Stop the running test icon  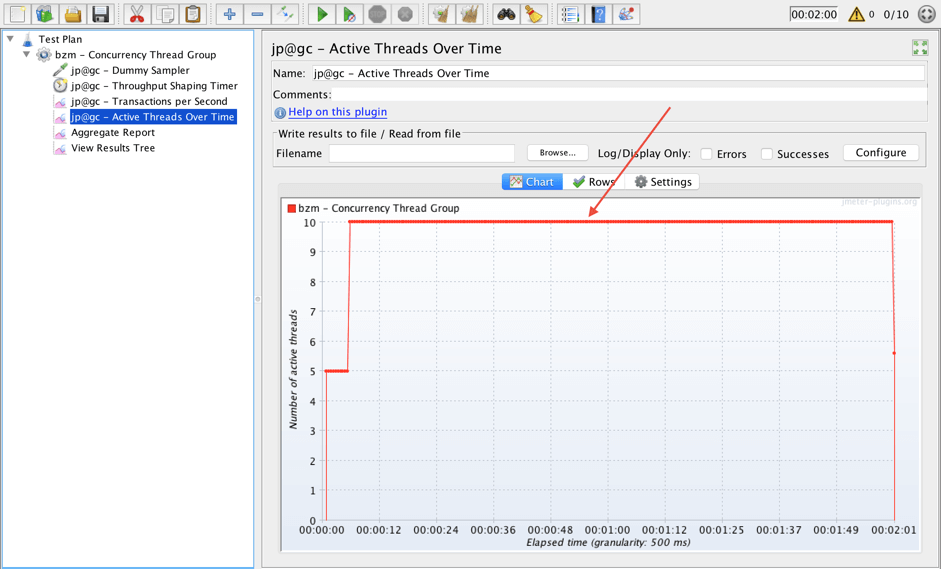point(377,14)
